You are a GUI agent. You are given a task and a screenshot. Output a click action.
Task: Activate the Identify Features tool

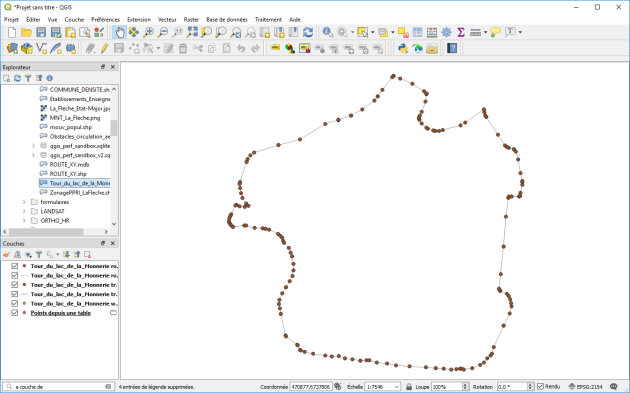point(327,32)
